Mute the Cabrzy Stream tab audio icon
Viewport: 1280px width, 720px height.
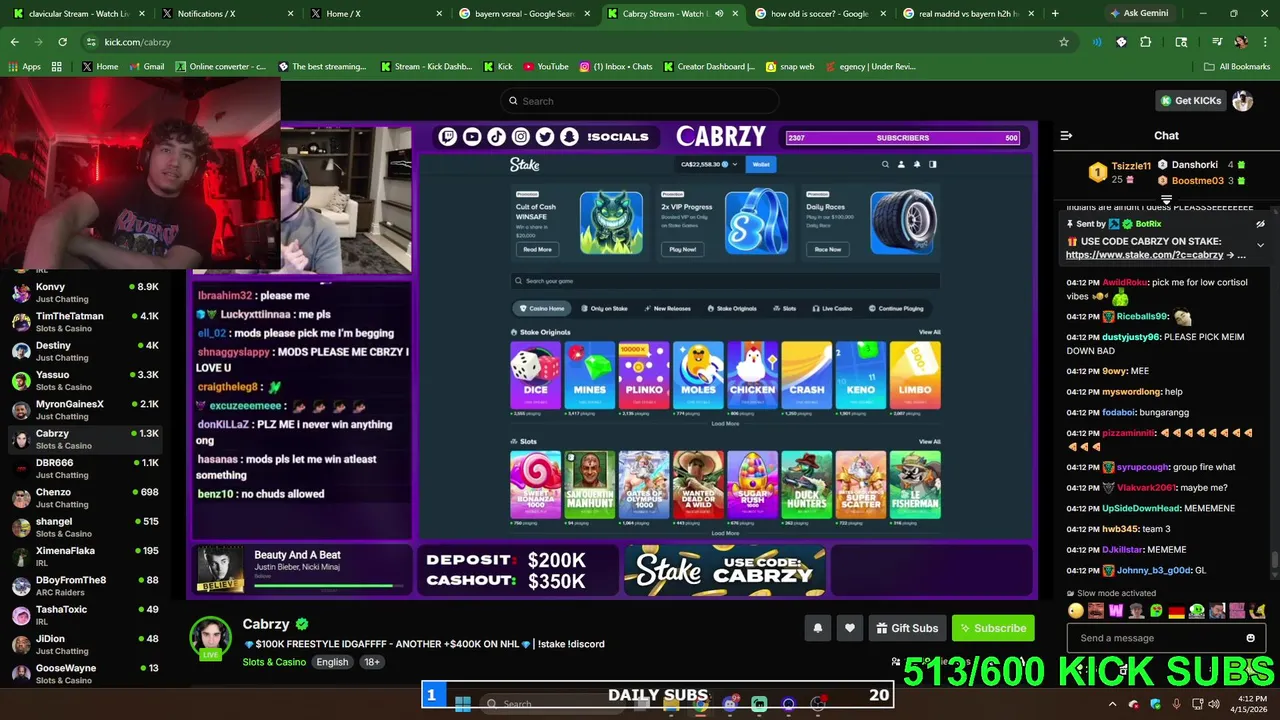coord(718,14)
